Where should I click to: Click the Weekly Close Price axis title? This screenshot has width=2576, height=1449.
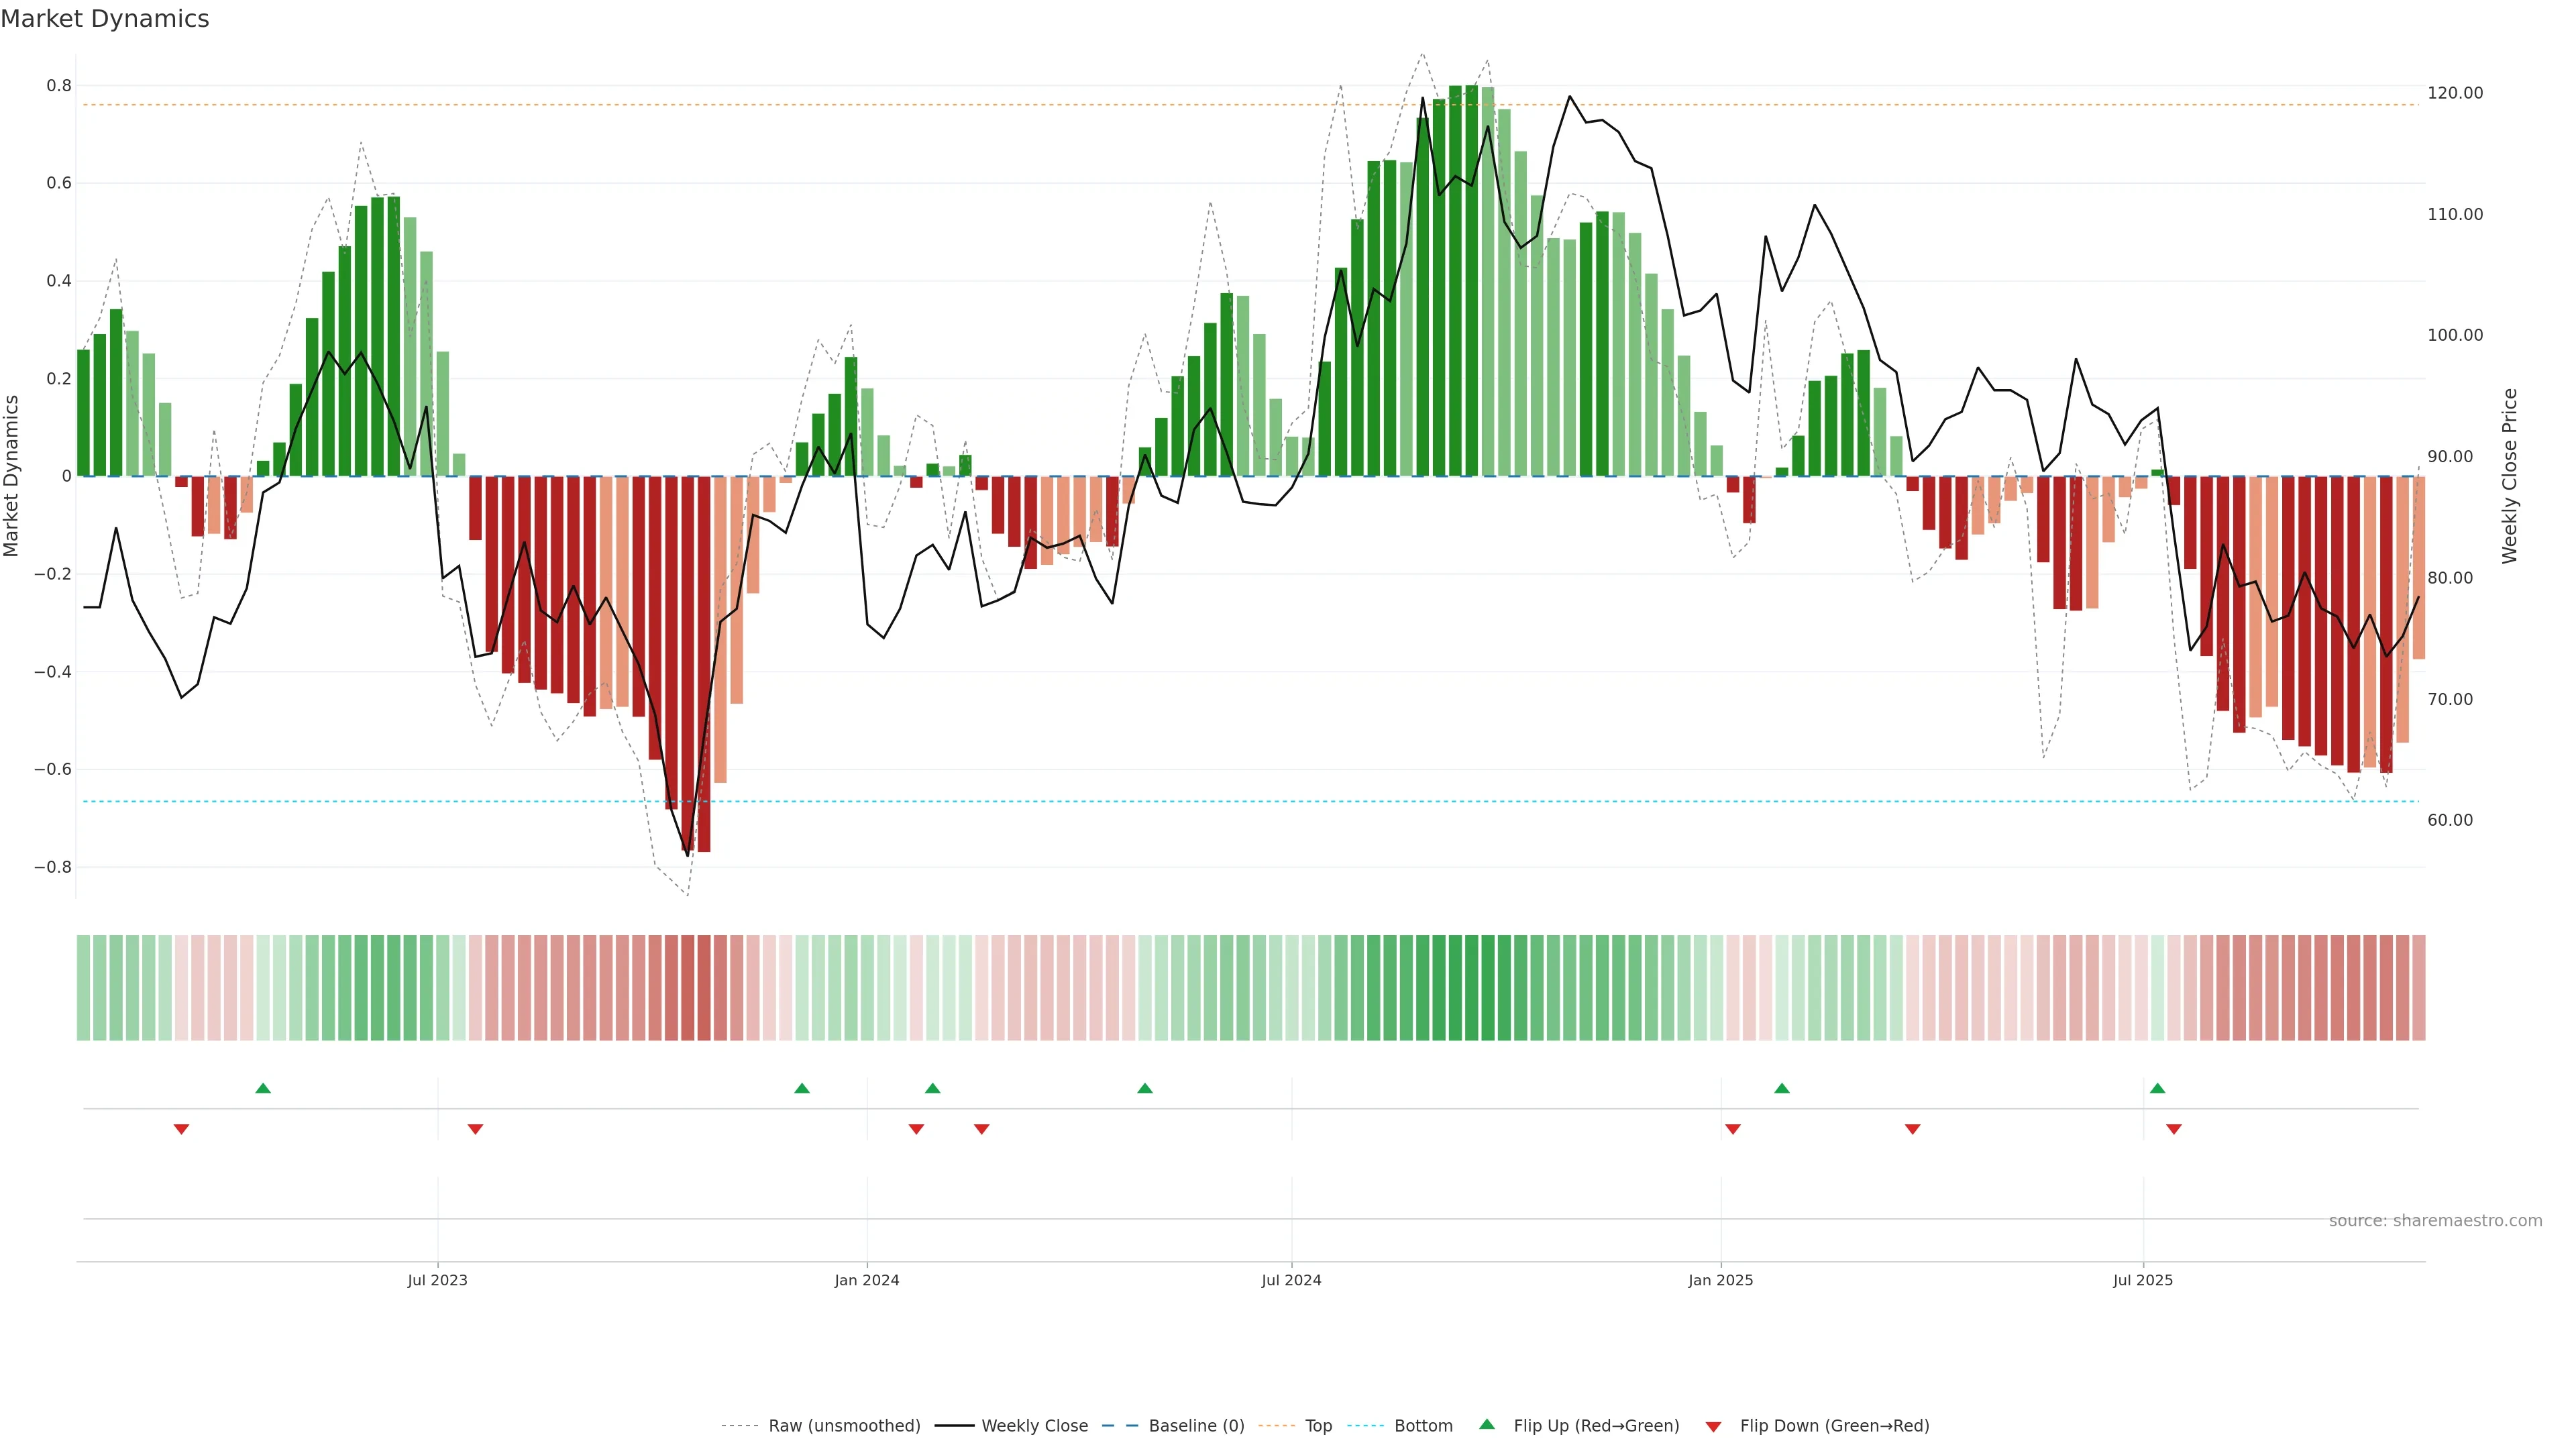tap(2509, 476)
